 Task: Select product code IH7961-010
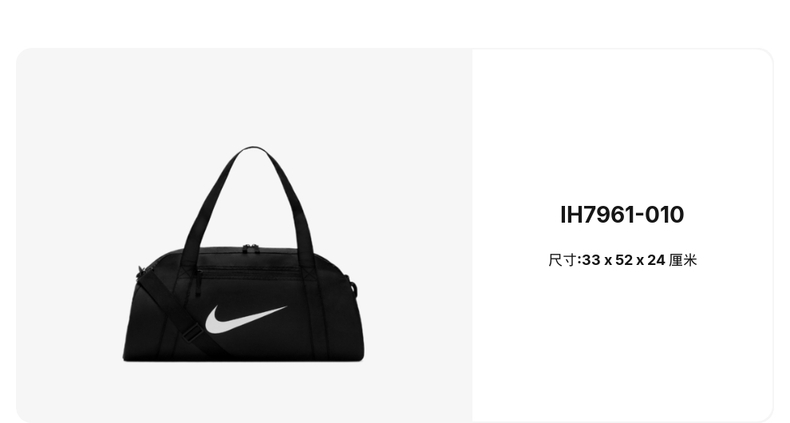(x=622, y=215)
